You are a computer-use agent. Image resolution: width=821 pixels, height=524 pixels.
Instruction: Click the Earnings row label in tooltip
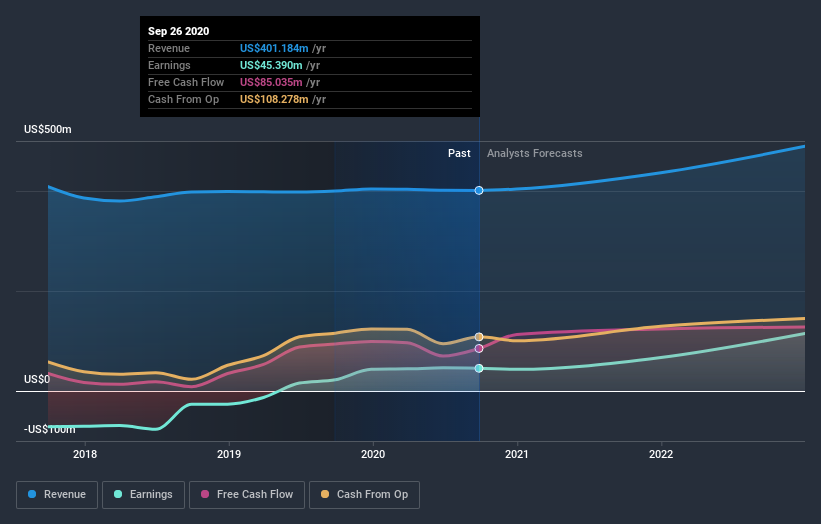(169, 65)
